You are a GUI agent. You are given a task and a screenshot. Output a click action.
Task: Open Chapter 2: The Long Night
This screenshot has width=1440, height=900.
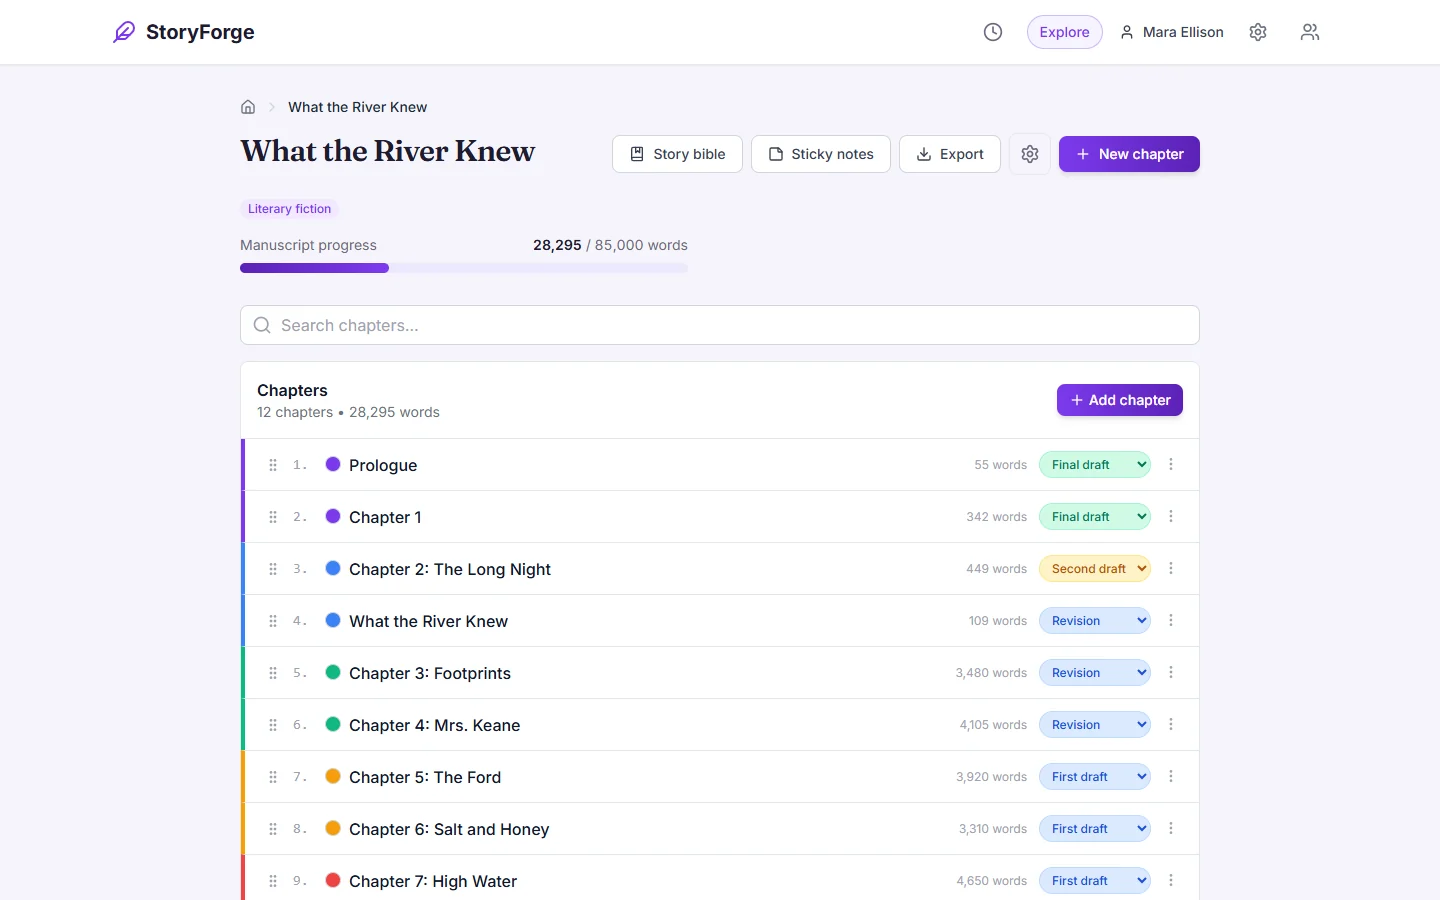coord(450,569)
